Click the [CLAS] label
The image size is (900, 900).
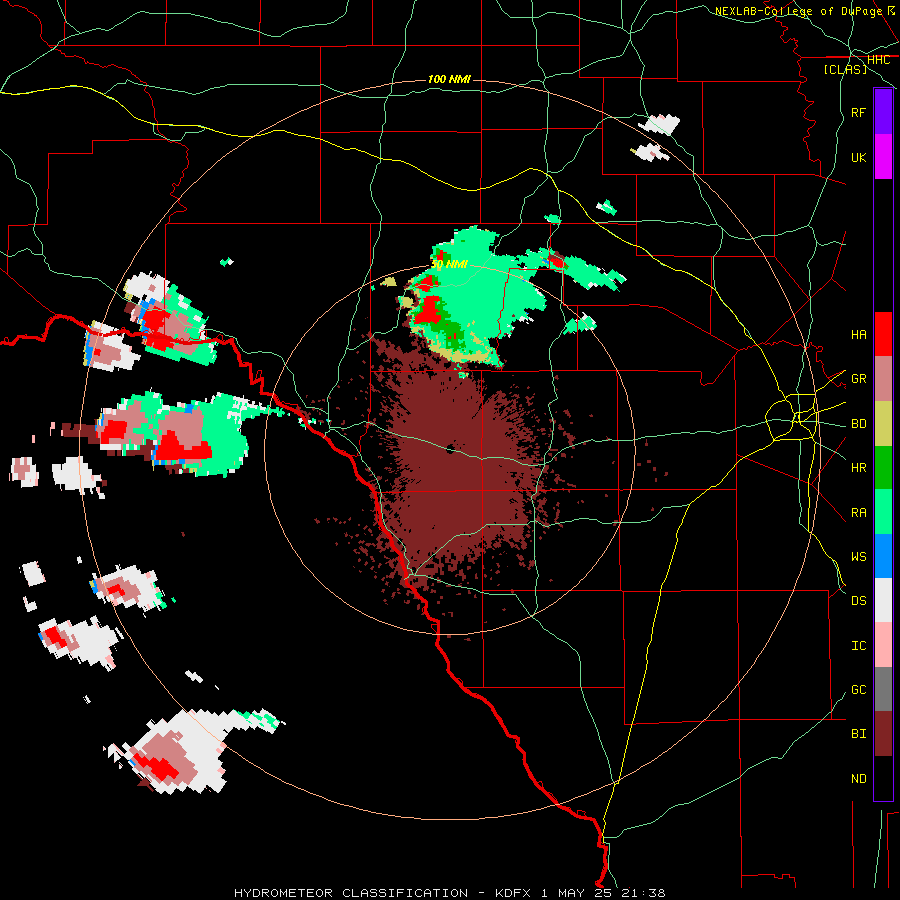point(845,70)
